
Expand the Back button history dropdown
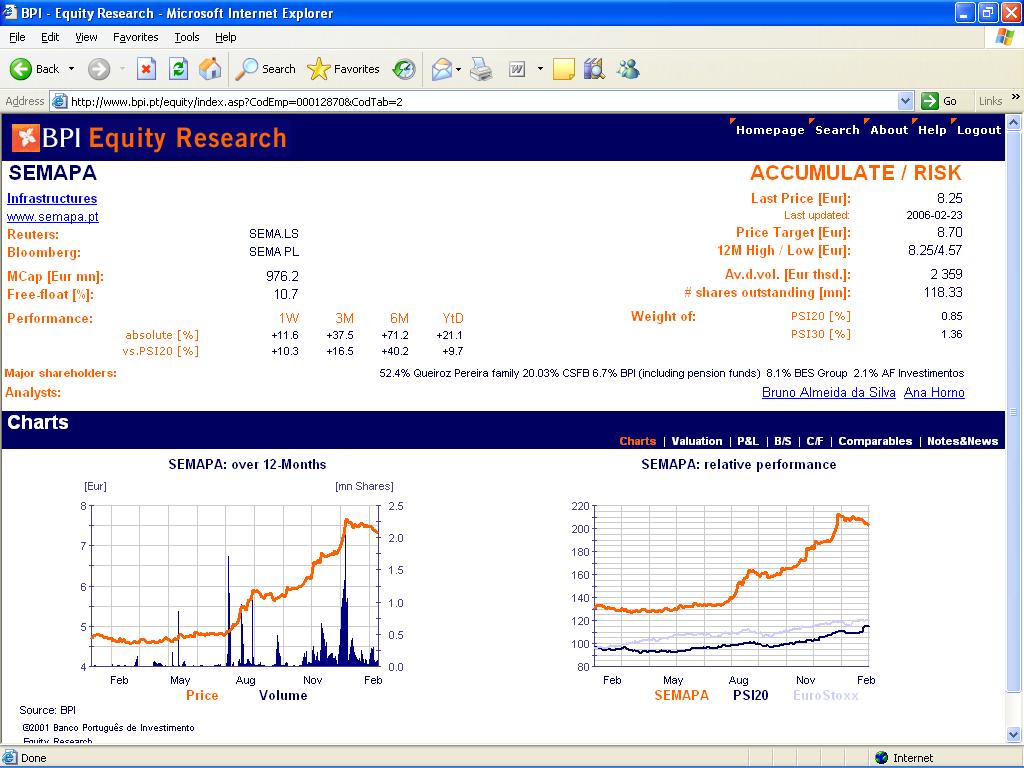(71, 69)
